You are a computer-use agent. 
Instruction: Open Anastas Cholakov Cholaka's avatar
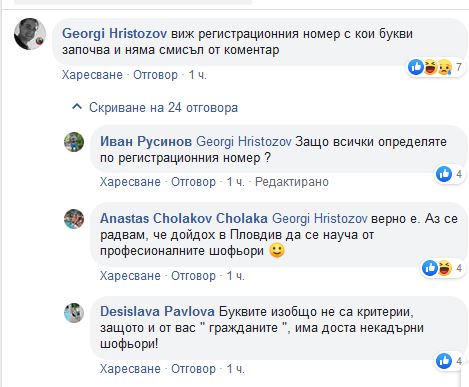(74, 219)
